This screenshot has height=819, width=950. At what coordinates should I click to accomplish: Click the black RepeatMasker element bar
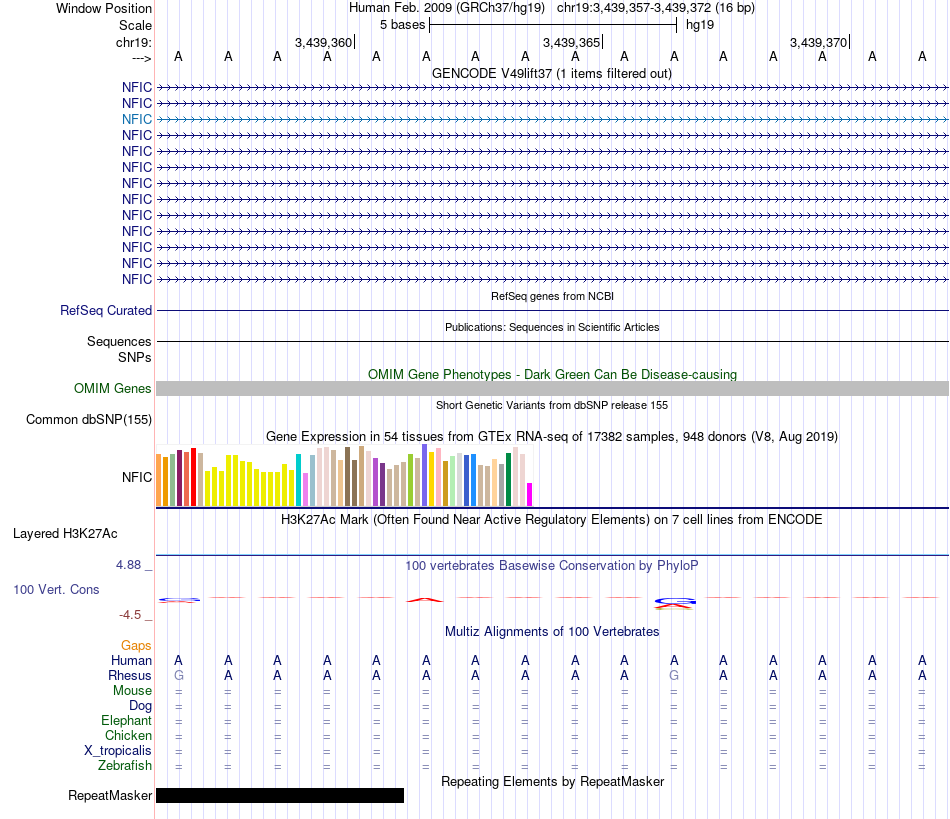click(280, 795)
